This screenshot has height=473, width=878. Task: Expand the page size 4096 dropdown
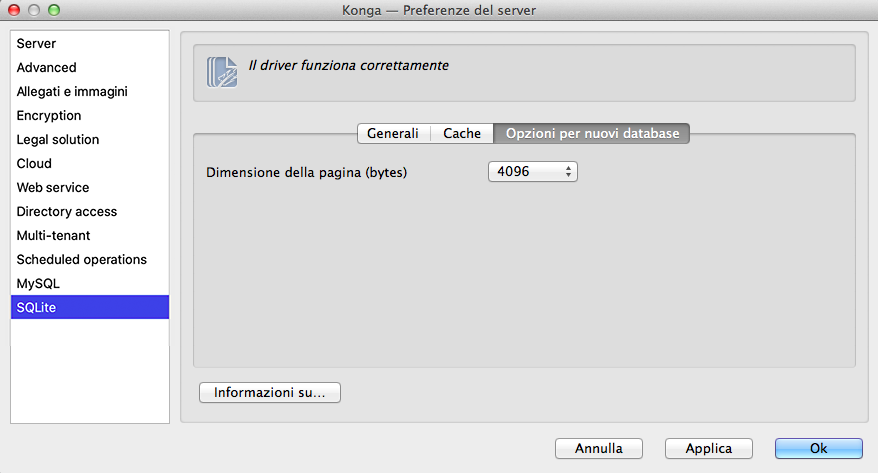click(x=533, y=172)
